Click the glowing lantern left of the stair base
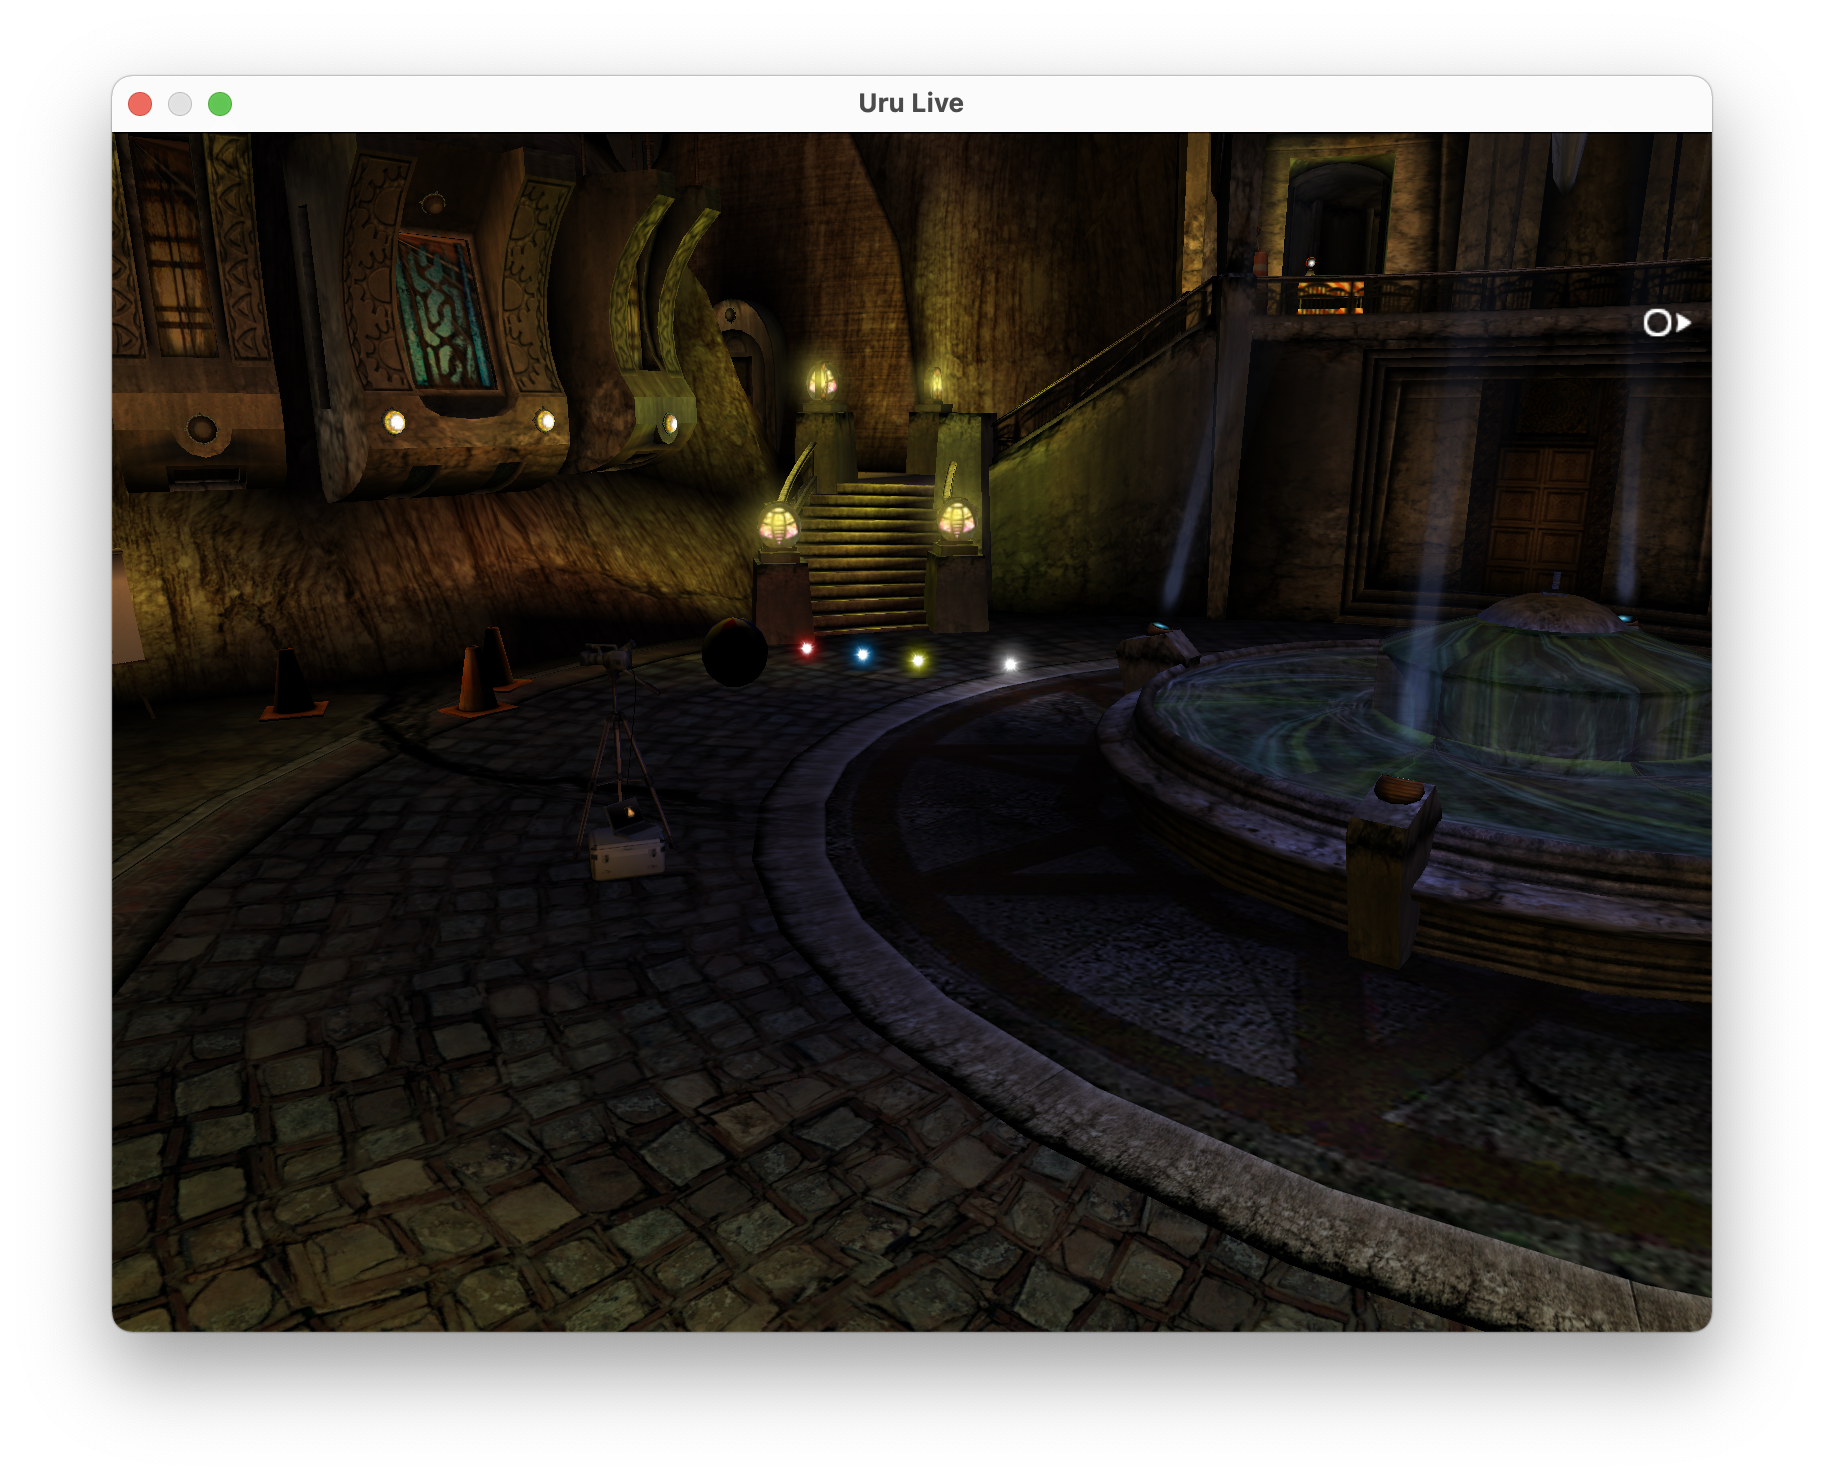This screenshot has width=1824, height=1480. (x=778, y=525)
